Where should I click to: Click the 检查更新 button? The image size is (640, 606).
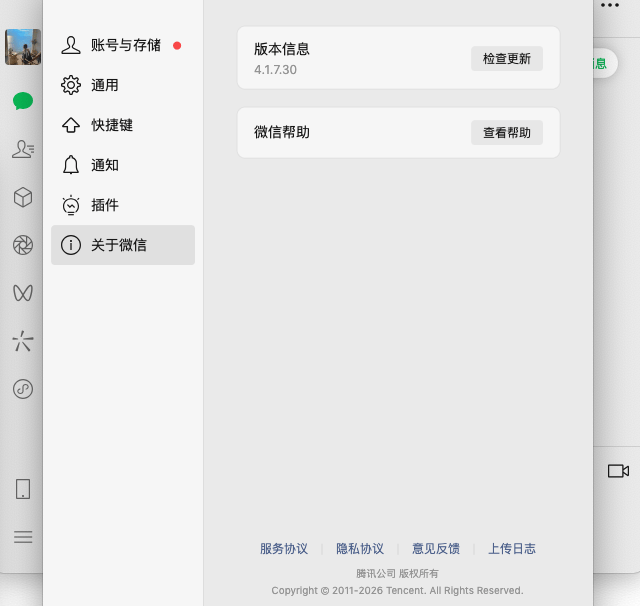click(x=507, y=59)
